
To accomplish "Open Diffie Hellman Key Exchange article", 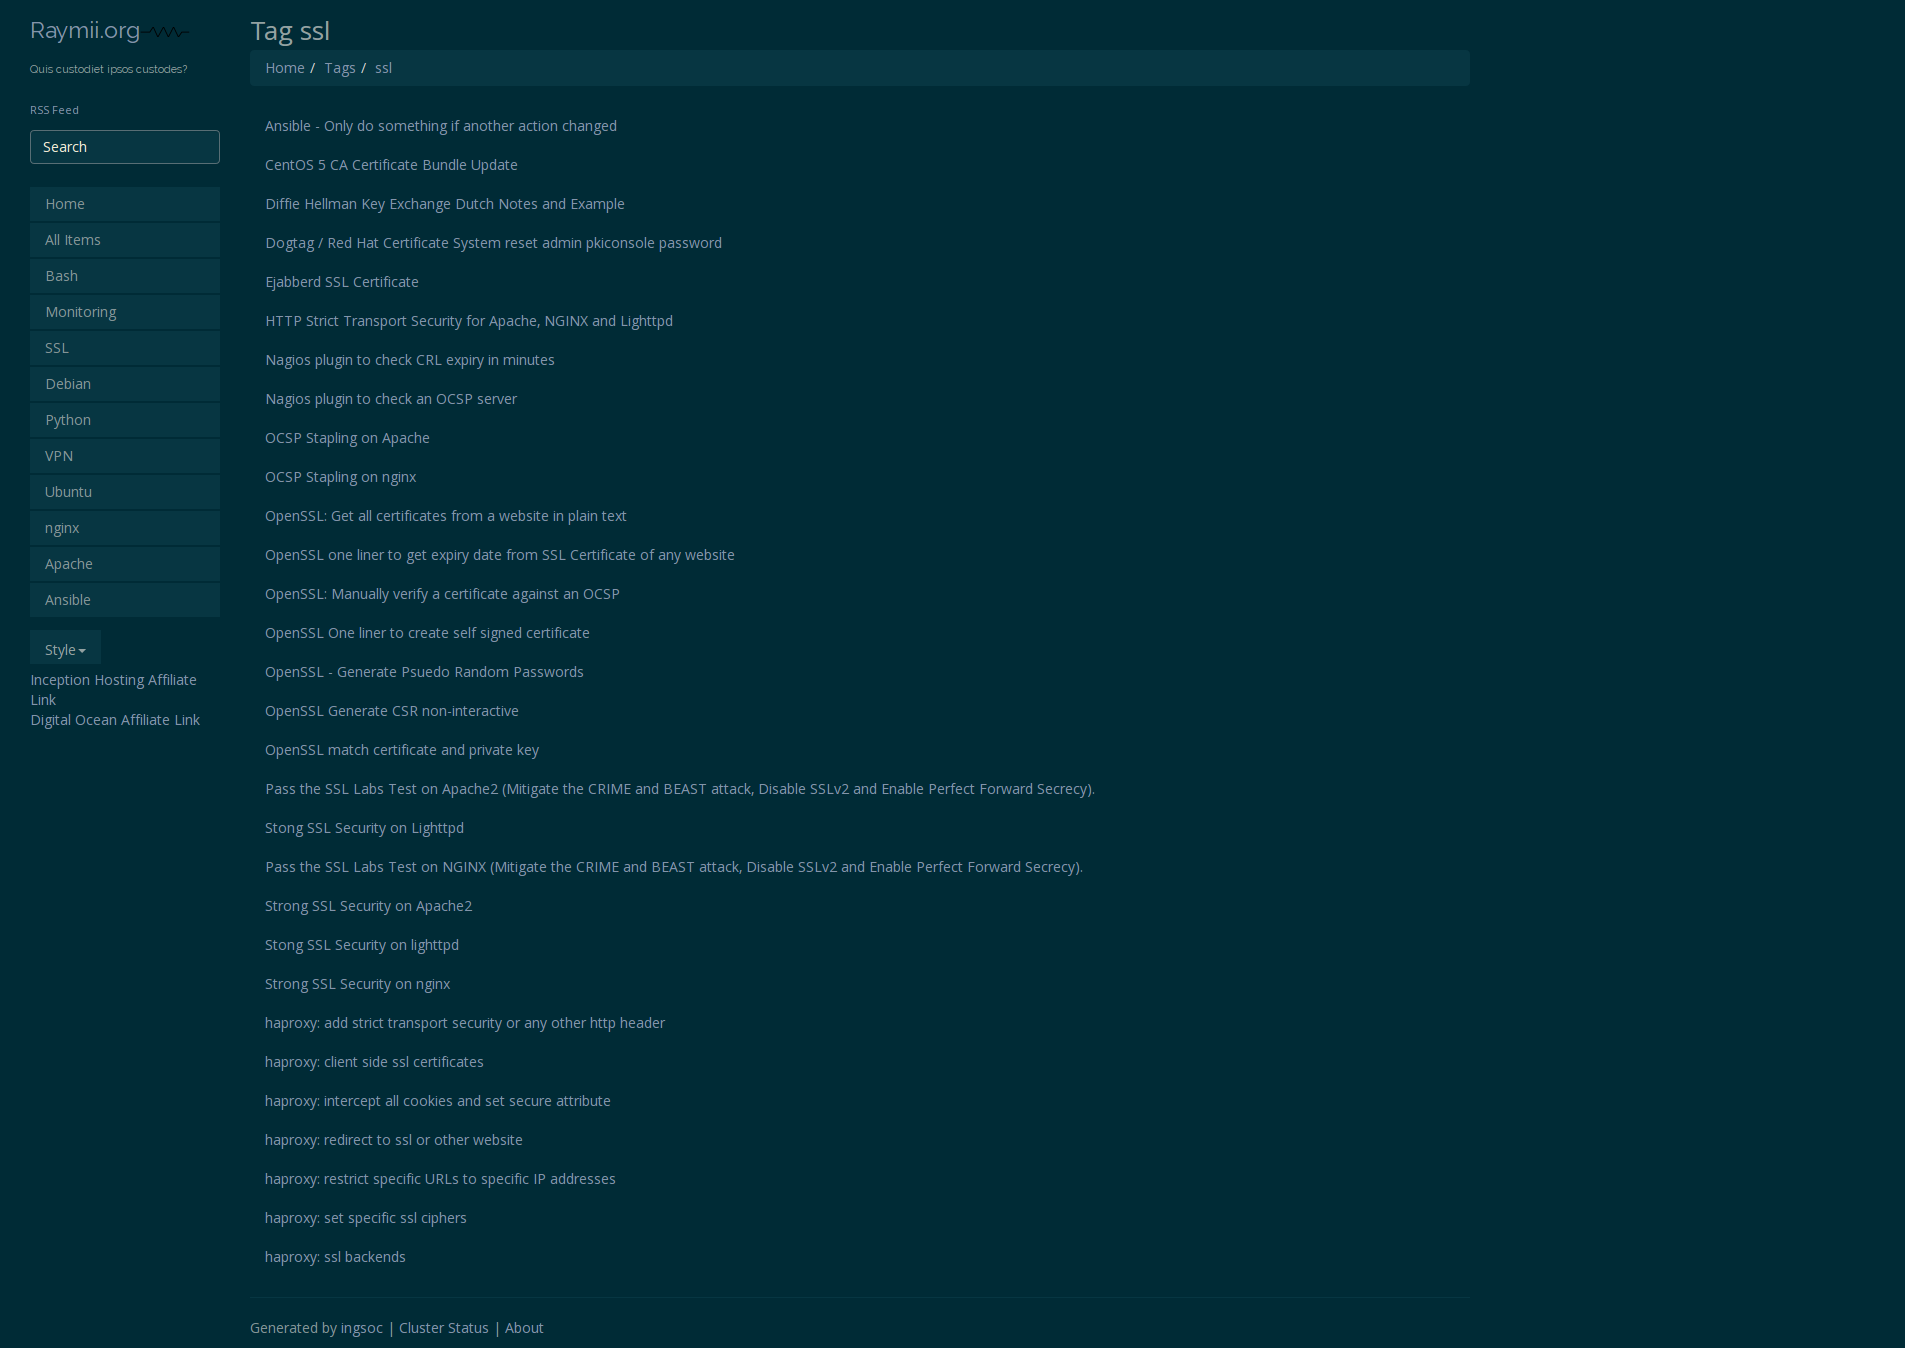I will [445, 204].
